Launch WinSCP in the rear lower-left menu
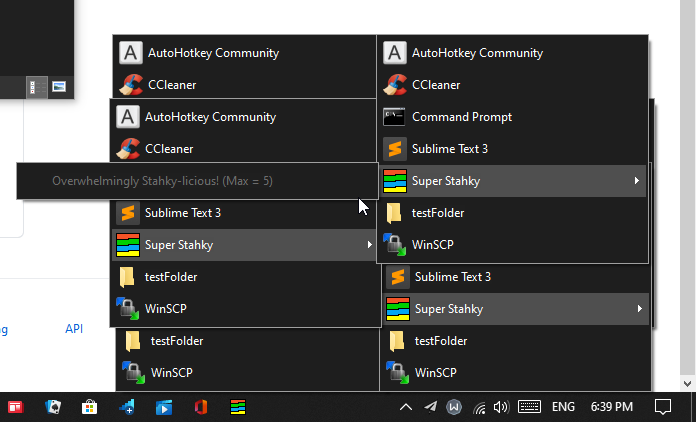 248,373
